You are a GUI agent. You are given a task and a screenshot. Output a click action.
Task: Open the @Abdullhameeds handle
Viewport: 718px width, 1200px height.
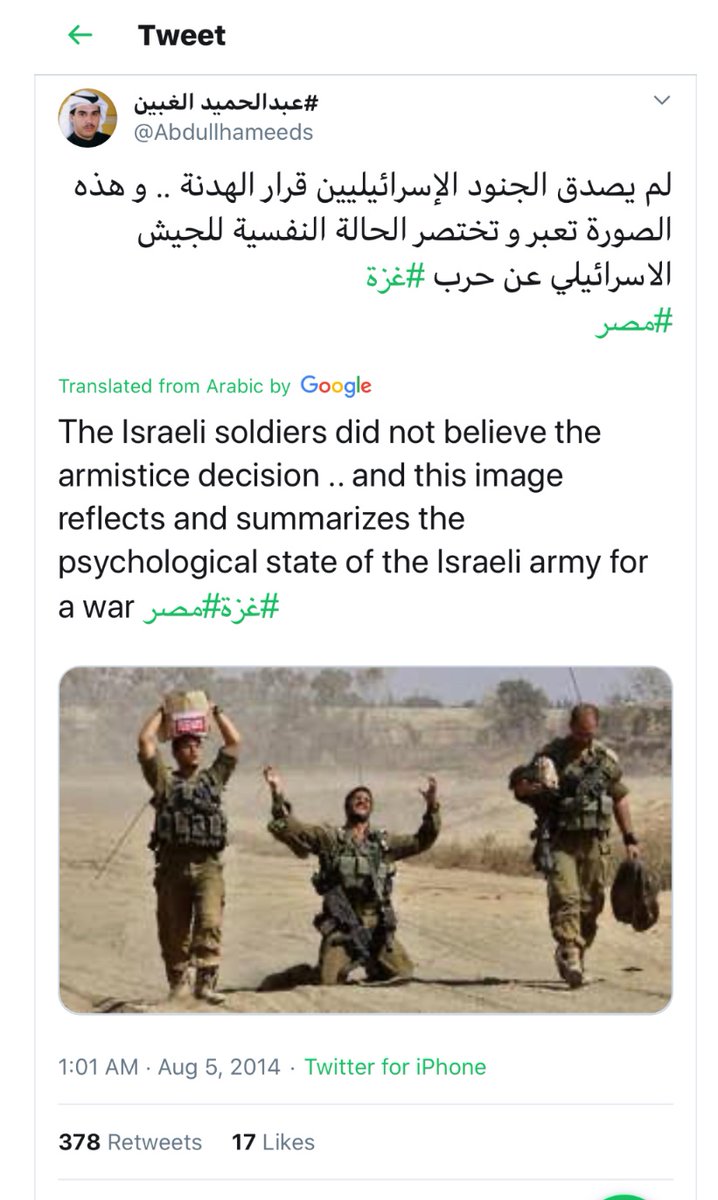(x=221, y=132)
